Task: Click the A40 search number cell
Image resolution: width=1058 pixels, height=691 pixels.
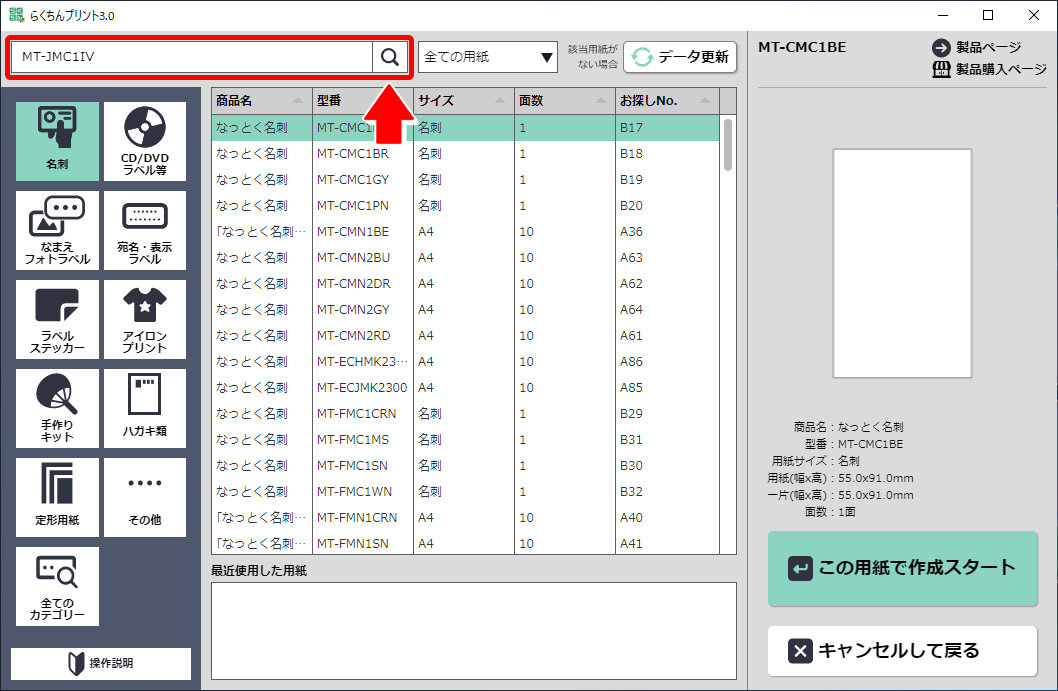Action: click(667, 518)
